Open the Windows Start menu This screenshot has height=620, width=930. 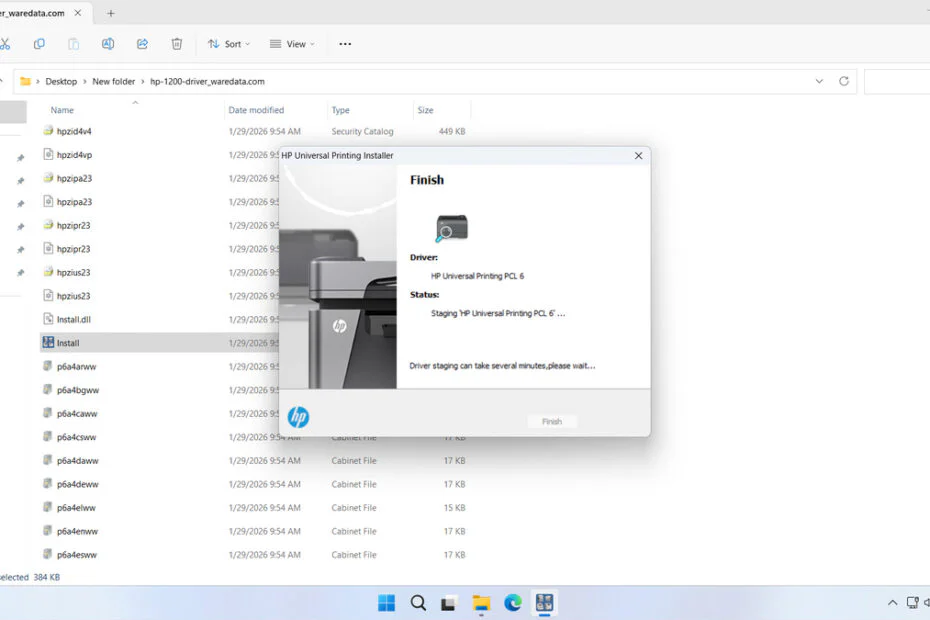(386, 603)
